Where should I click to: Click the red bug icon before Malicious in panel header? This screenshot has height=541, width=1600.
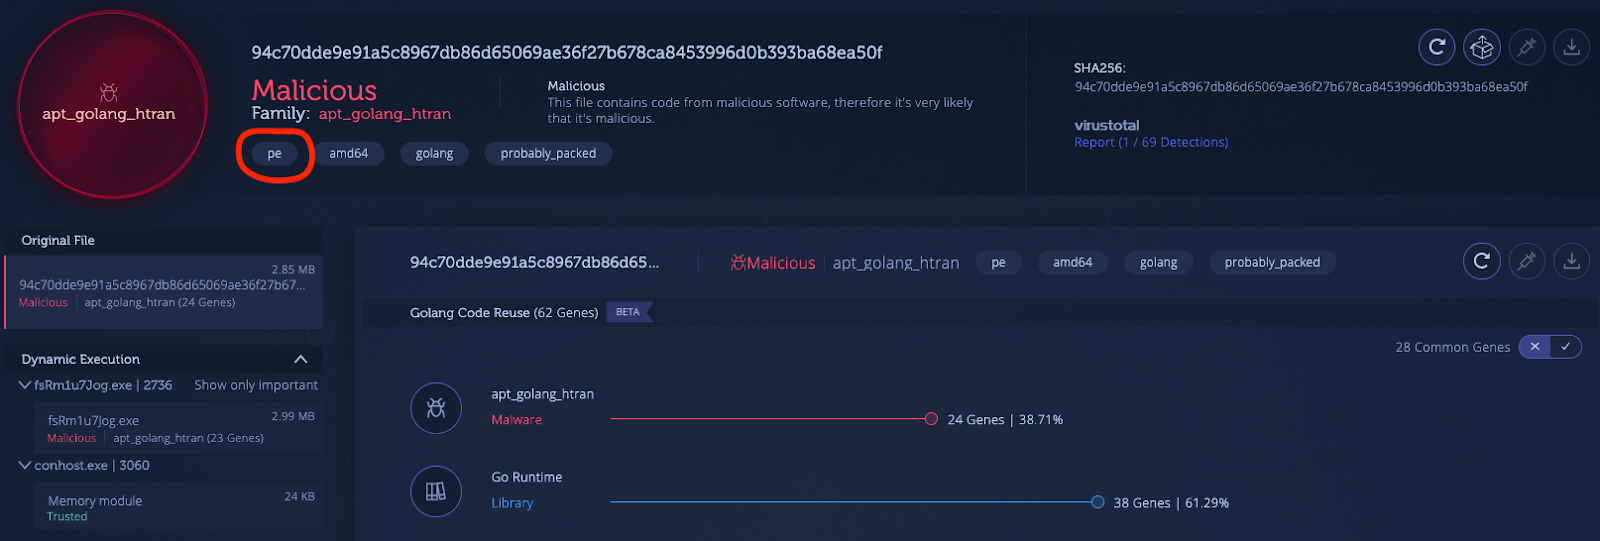click(x=738, y=263)
